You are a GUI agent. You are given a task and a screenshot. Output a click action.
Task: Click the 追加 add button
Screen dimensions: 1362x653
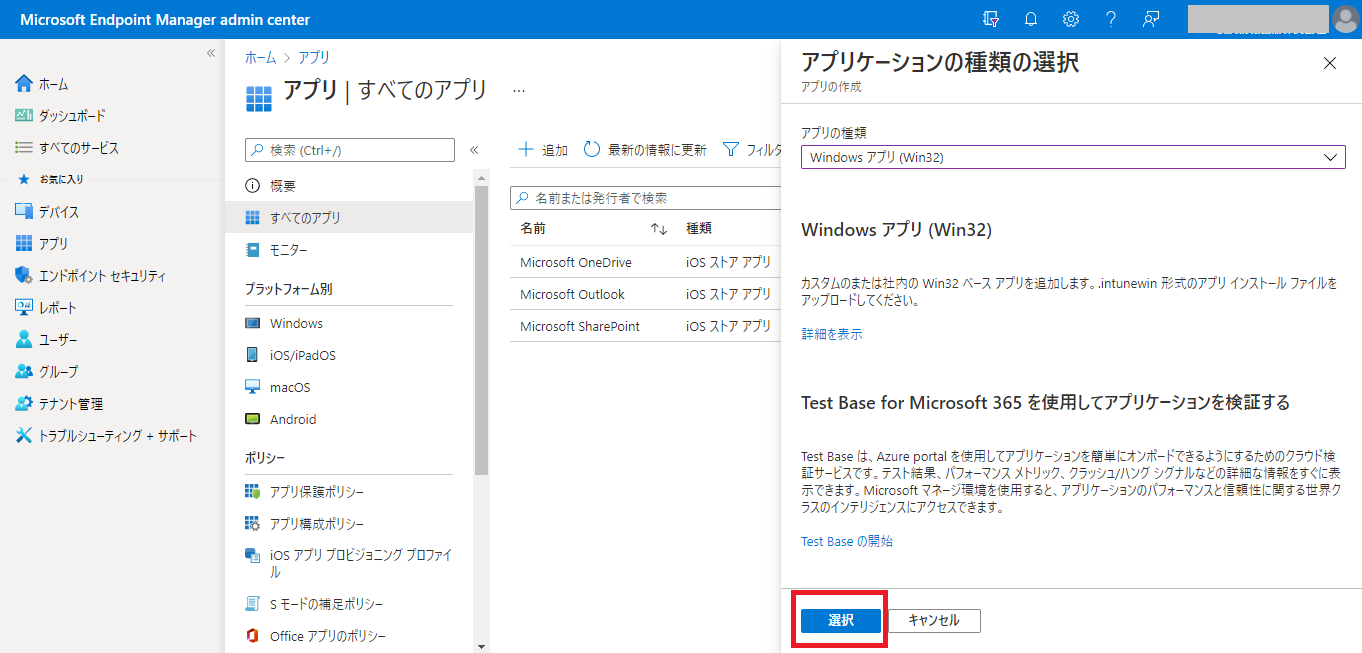543,150
